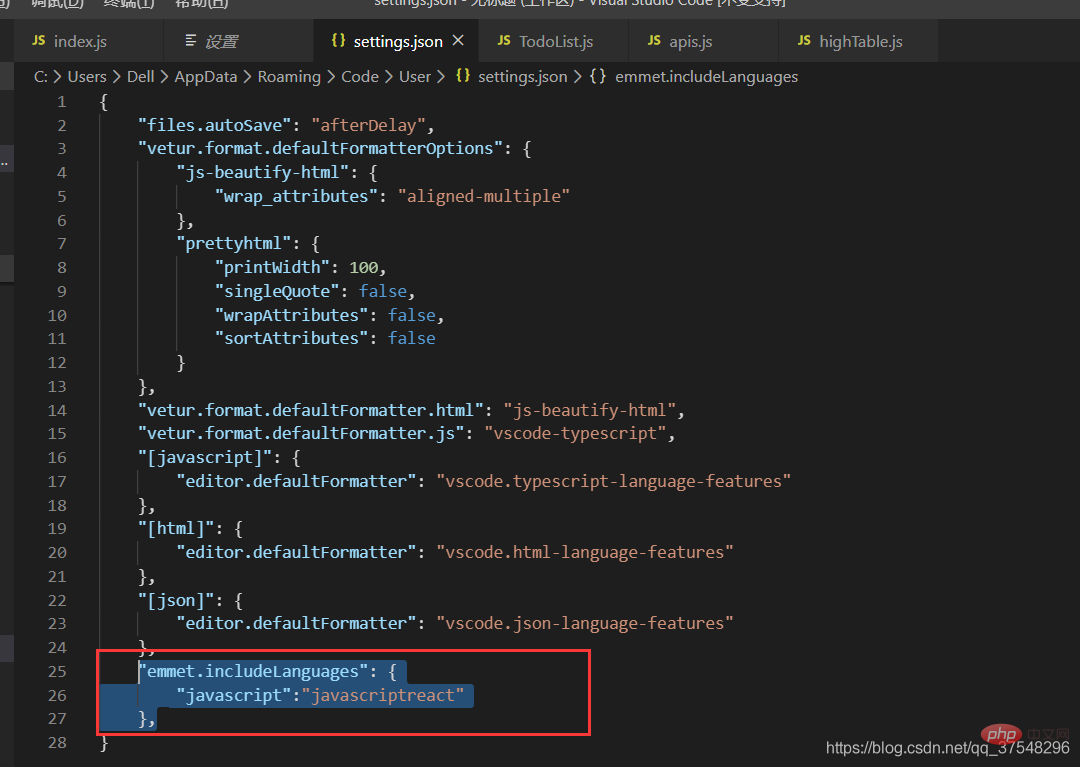Click "vscode.html-language-features" value
Screen dimensions: 1080x767
click(x=585, y=552)
